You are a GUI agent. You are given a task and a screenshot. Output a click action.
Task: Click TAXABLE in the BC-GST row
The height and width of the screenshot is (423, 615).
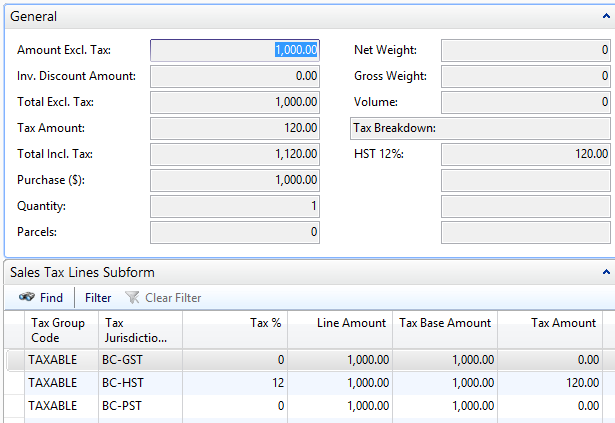[x=61, y=360]
